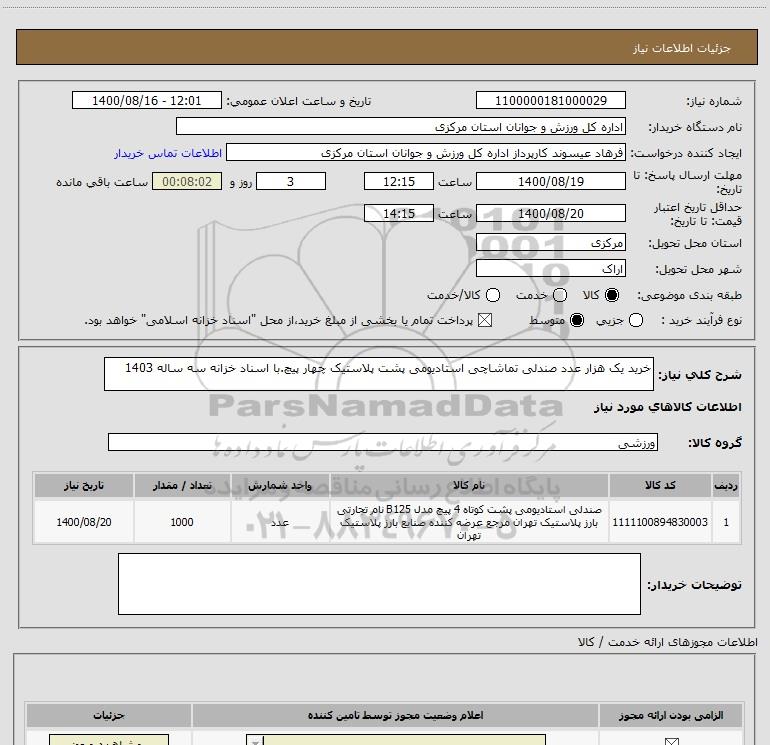770x745 pixels.
Task: Click the unit cell عدد
Action: (x=279, y=522)
